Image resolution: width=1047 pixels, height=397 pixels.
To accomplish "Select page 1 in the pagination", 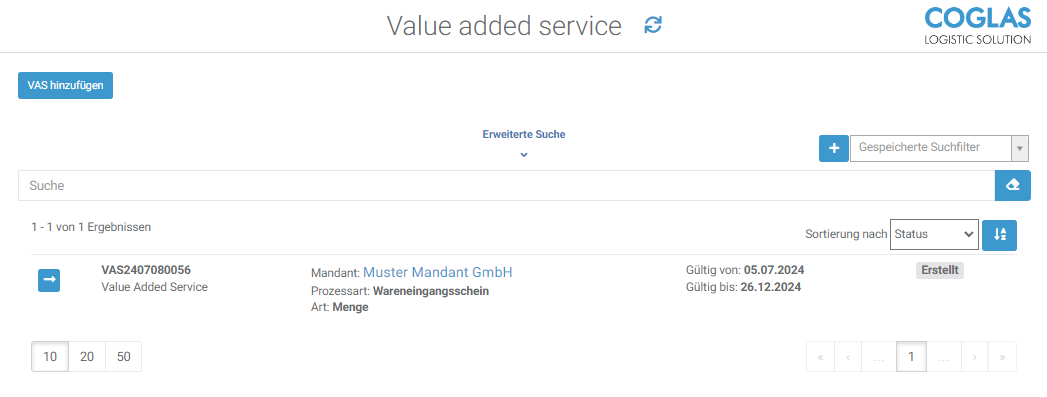I will coord(911,357).
